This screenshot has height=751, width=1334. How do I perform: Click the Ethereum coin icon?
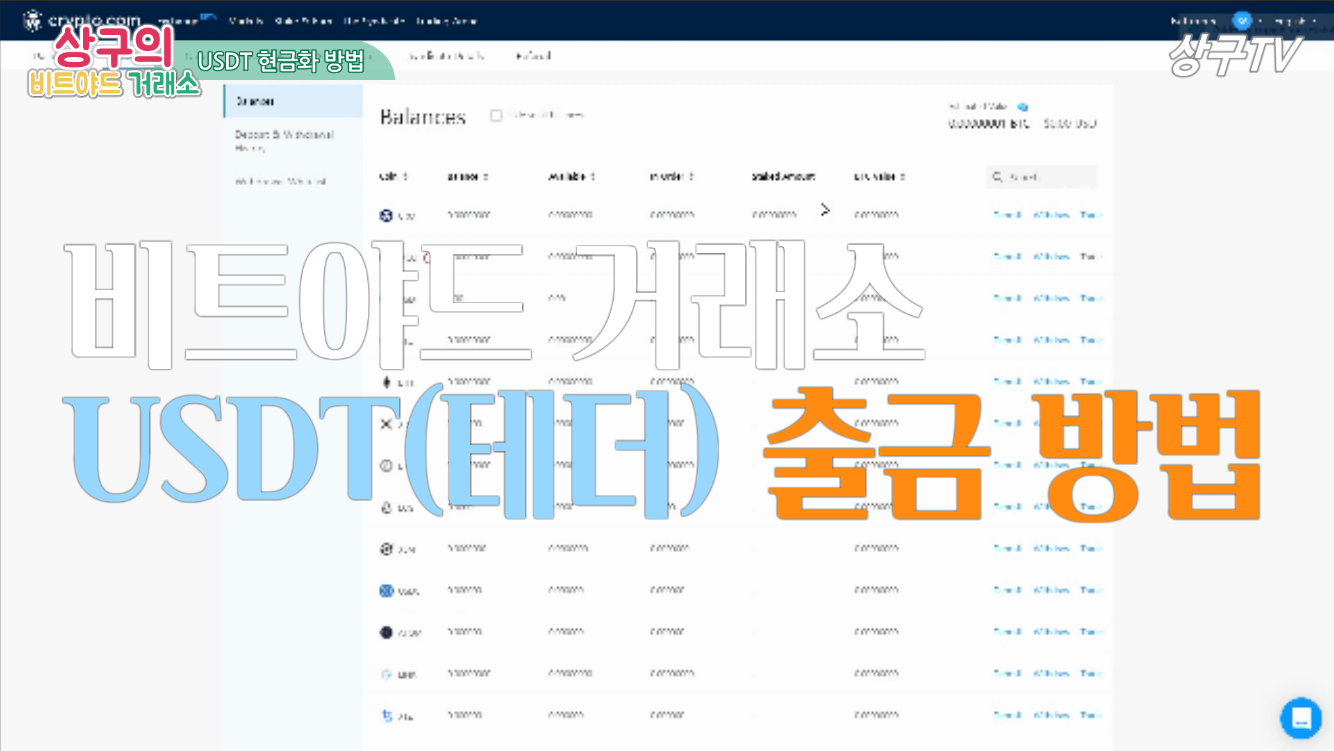click(x=386, y=382)
